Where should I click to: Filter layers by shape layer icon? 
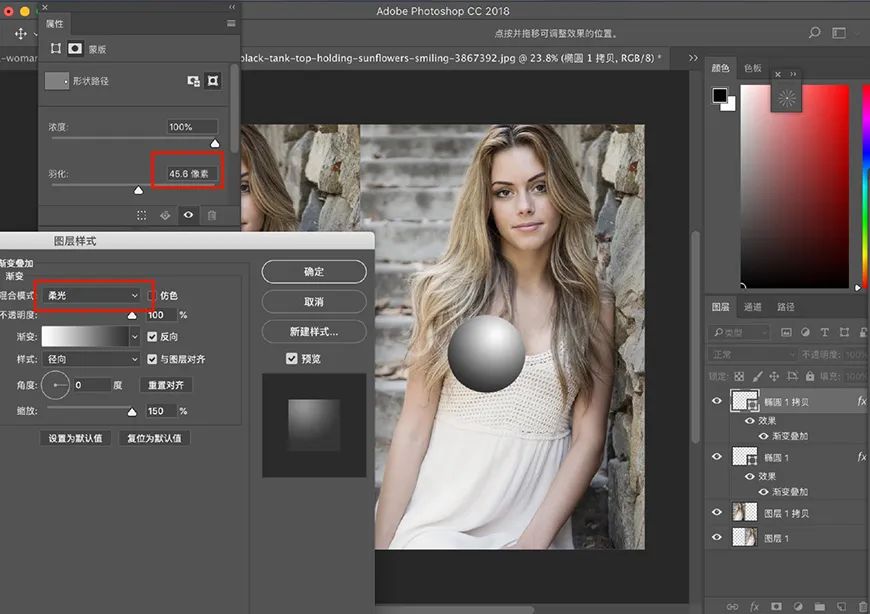coord(844,332)
